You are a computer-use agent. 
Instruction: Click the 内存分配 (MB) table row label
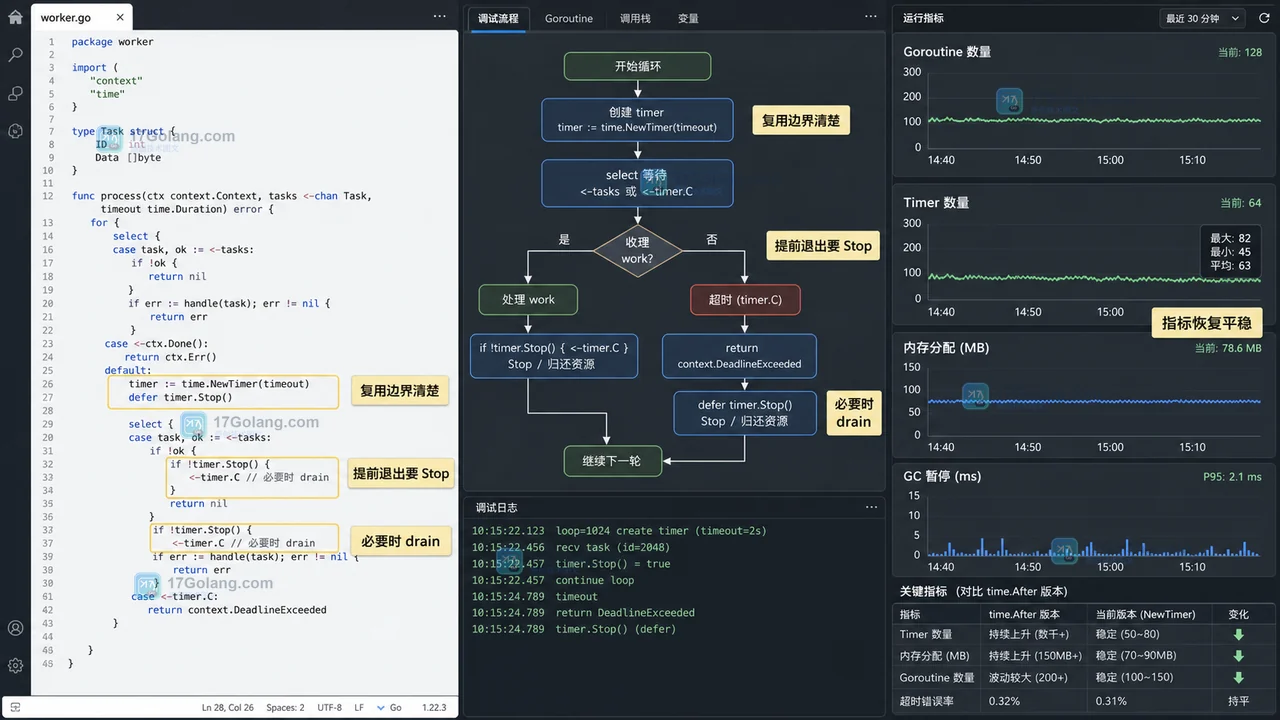coord(934,656)
